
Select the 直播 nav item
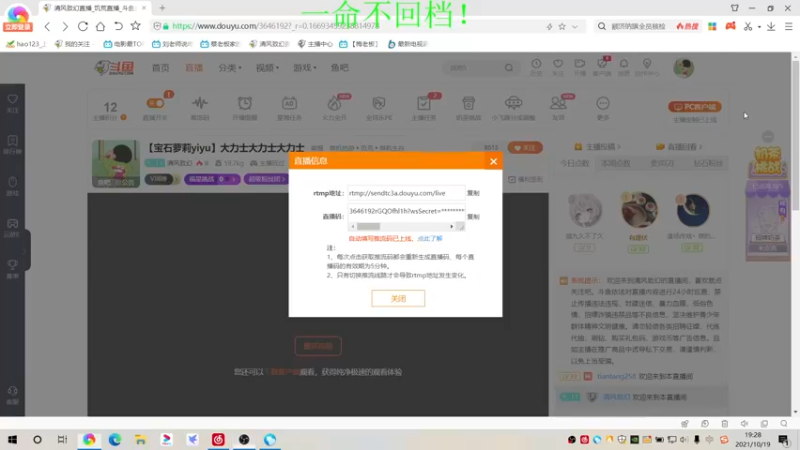coord(194,68)
